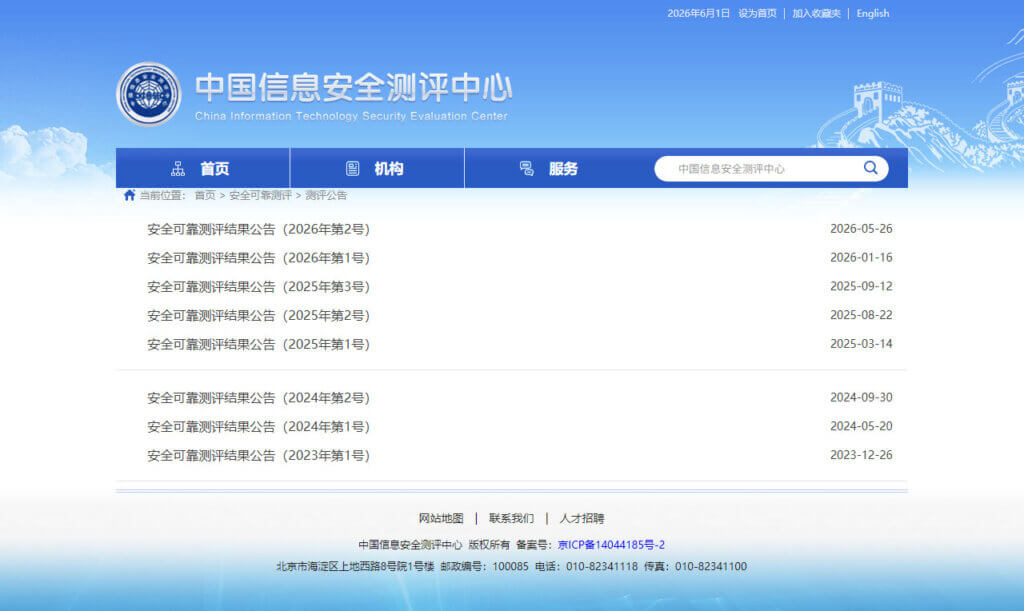Viewport: 1024px width, 611px height.
Task: Open announcement 2023年第1号
Action: (x=259, y=455)
